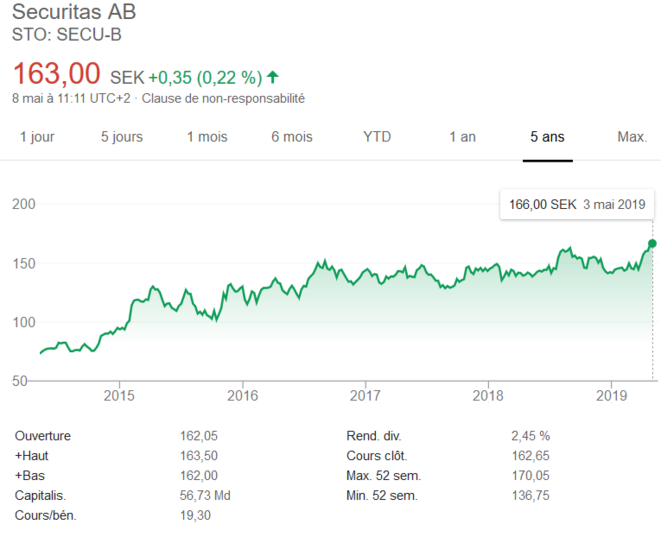Click the 50 y-axis label

coord(19,381)
